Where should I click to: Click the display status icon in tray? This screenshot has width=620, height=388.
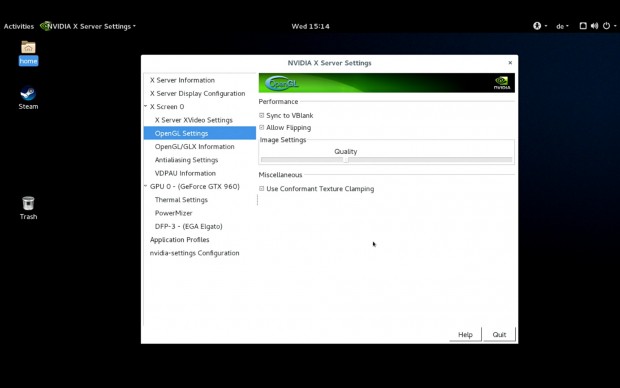point(583,26)
